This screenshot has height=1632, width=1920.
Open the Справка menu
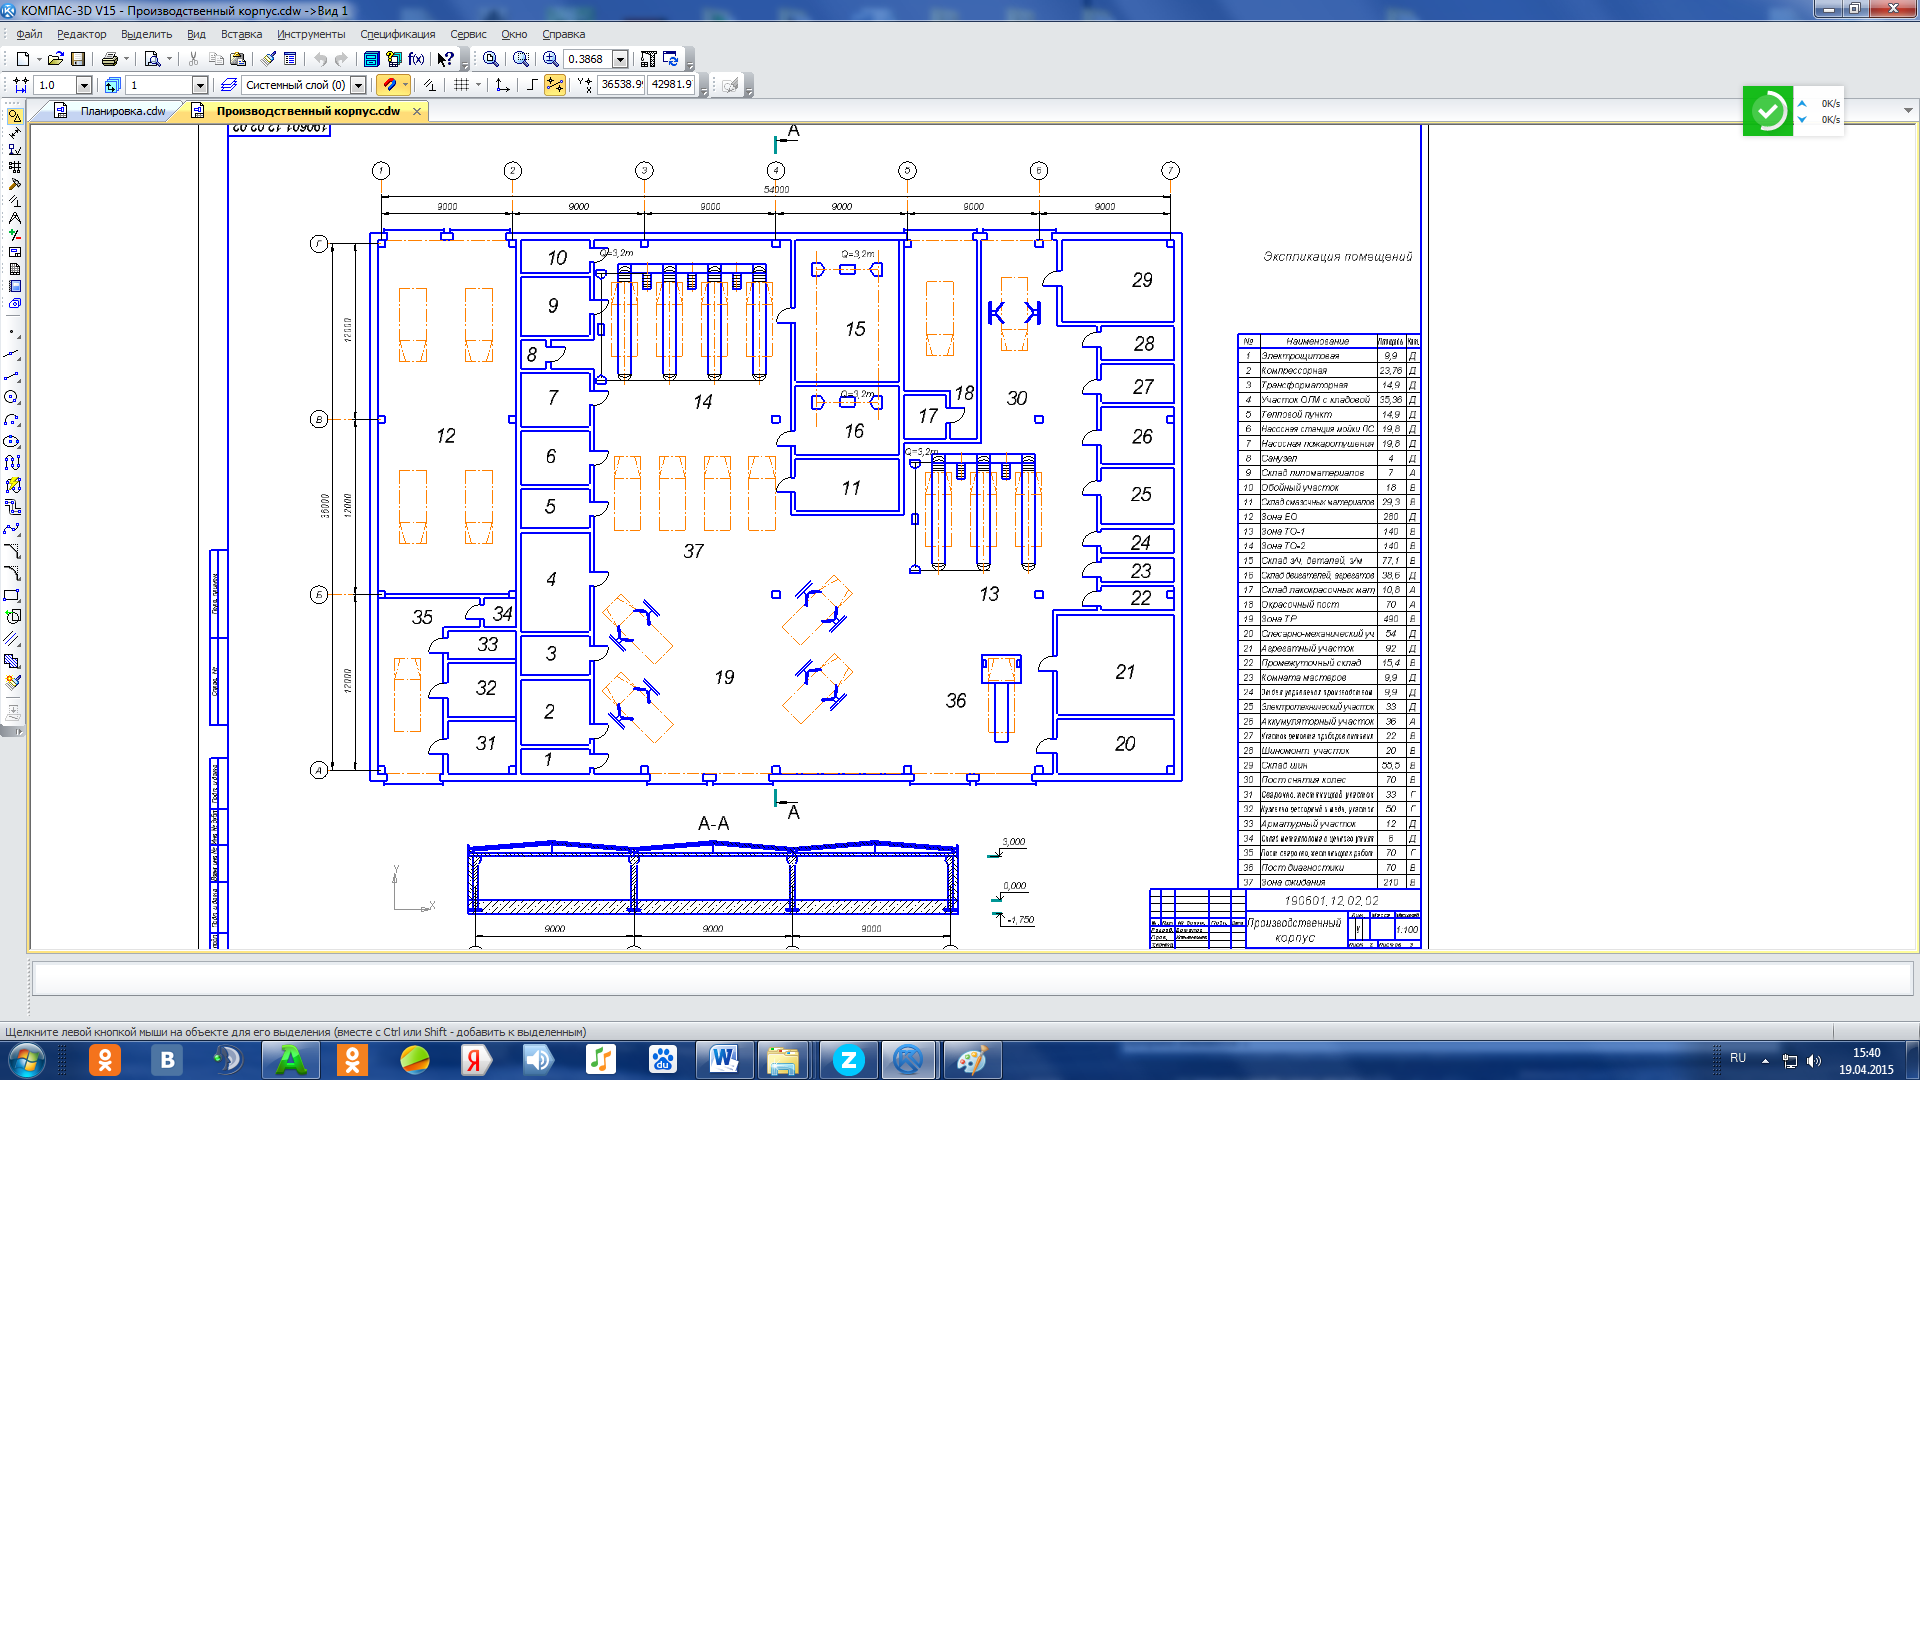[x=563, y=34]
